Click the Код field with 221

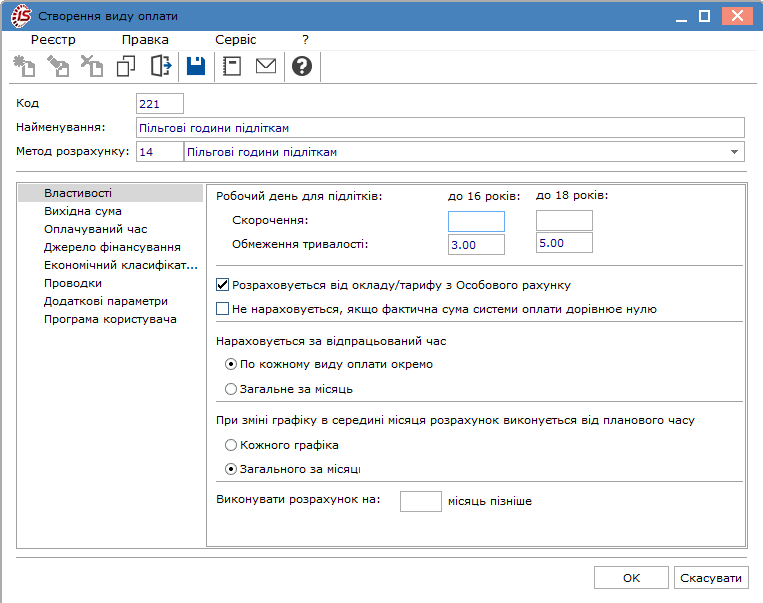[160, 104]
